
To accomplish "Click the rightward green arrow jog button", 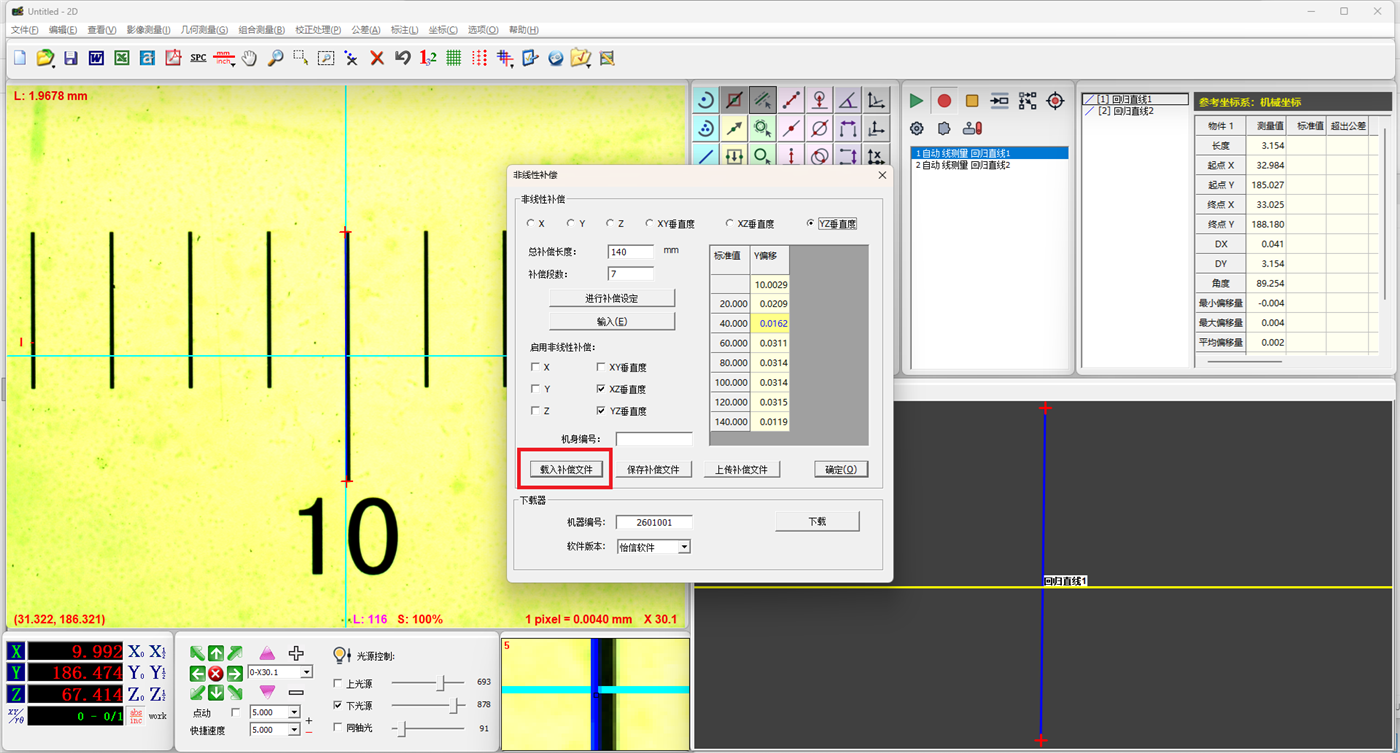I will (235, 674).
